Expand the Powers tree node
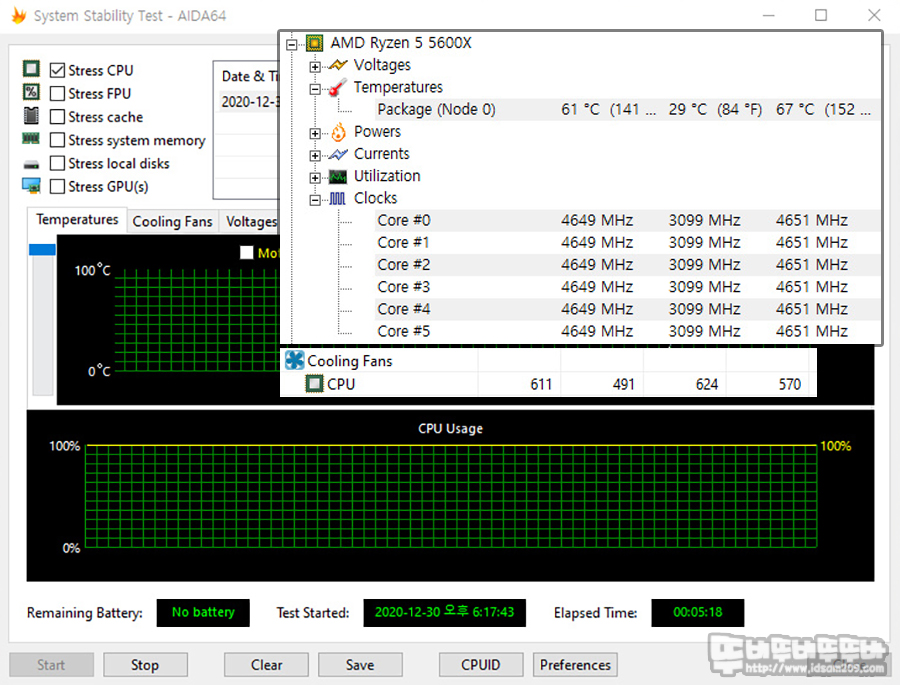 [315, 133]
